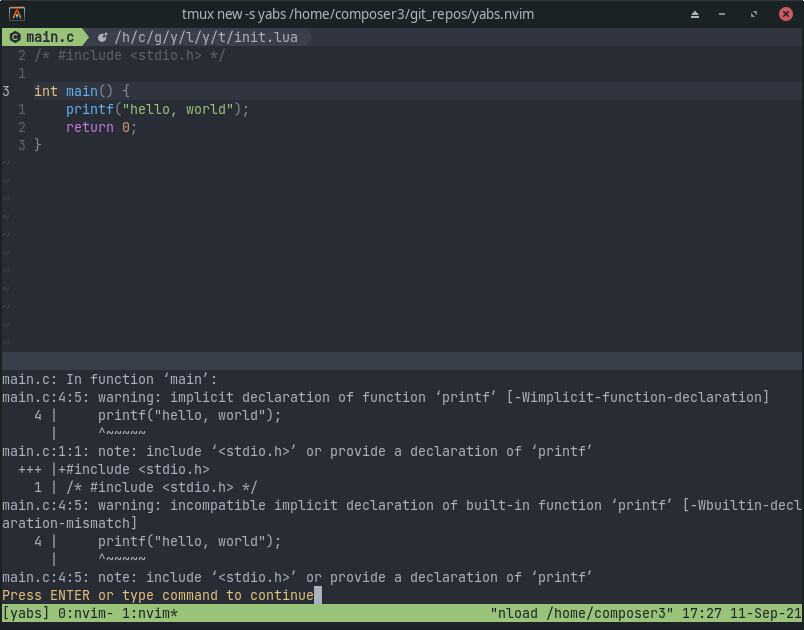Screen dimensions: 804x630
Task: Select tmux window 1:nvim* in status bar
Action: click(x=150, y=613)
